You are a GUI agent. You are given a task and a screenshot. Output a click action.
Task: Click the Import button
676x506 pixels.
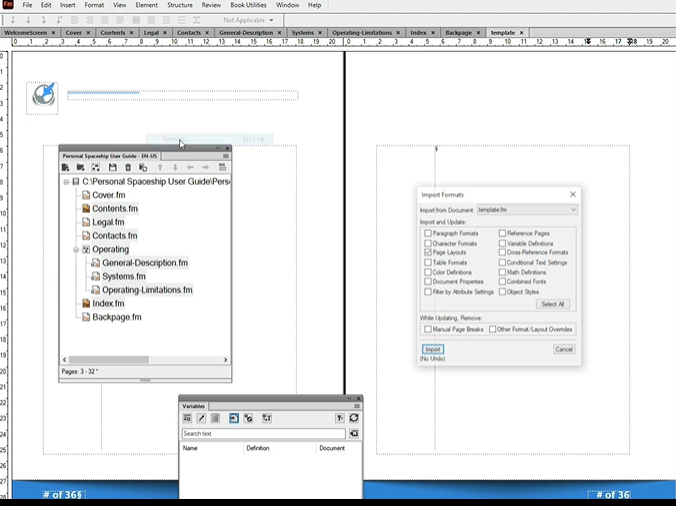433,350
